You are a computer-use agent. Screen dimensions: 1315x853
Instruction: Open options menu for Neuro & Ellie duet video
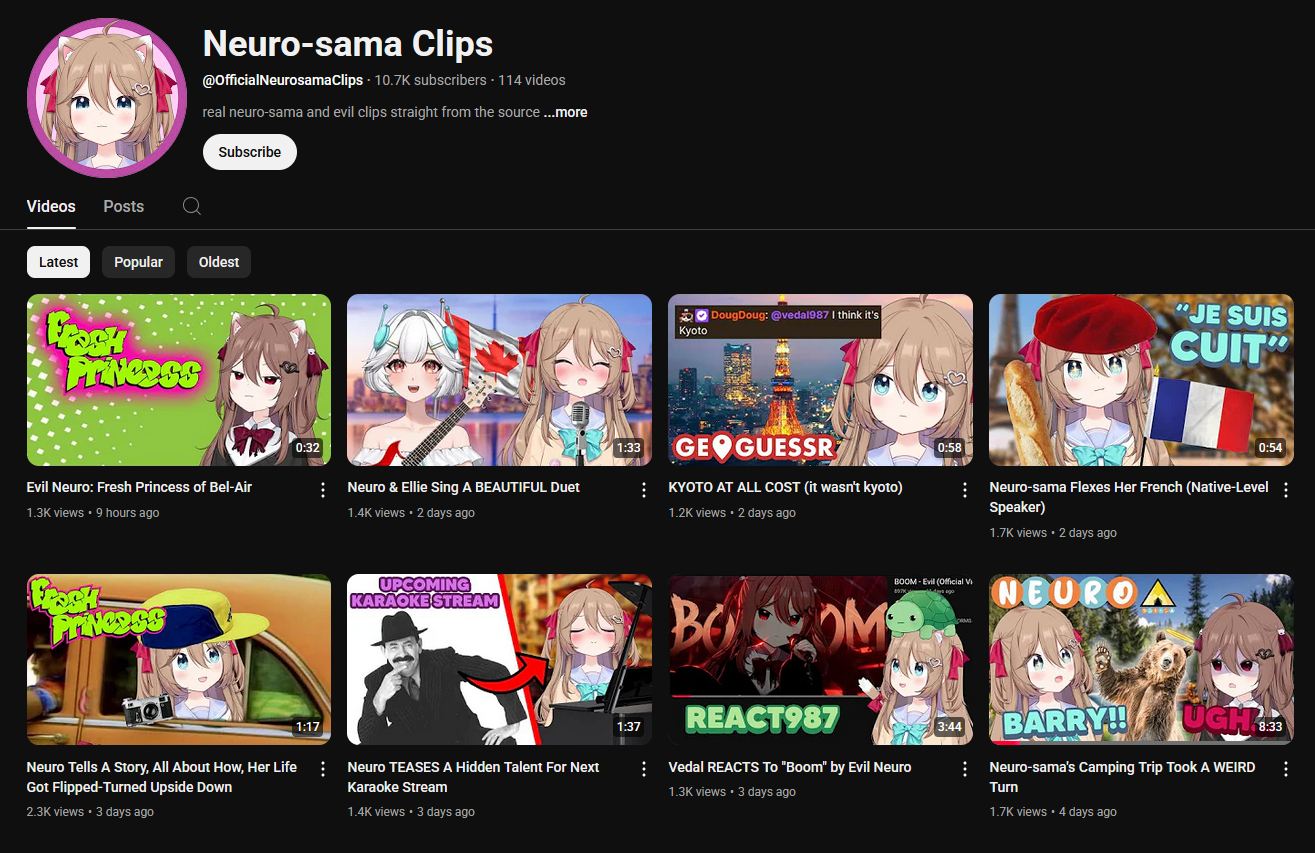click(x=644, y=489)
